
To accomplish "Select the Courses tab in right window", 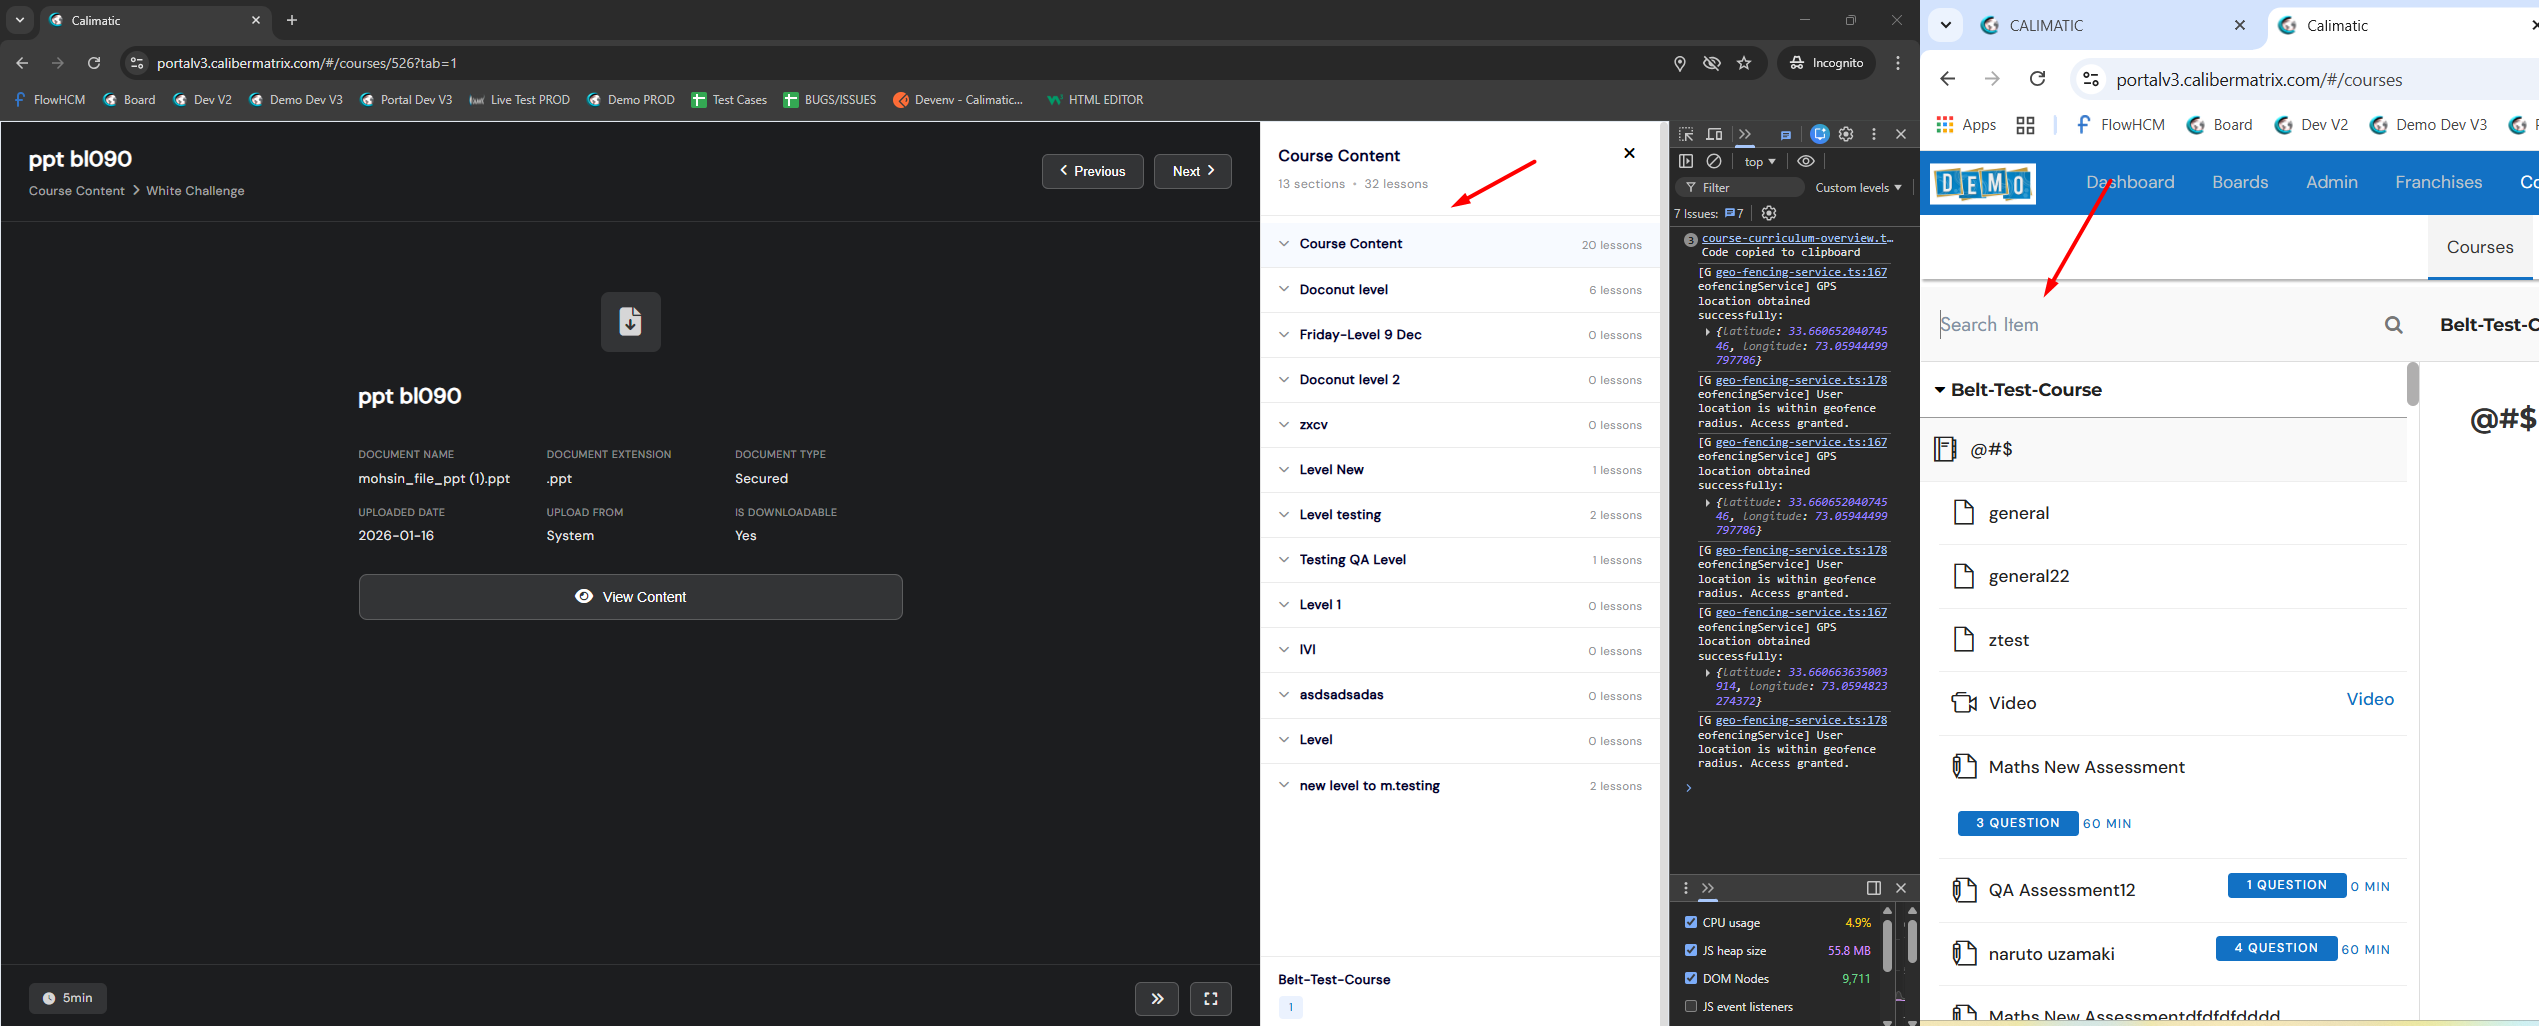I will click(2480, 247).
